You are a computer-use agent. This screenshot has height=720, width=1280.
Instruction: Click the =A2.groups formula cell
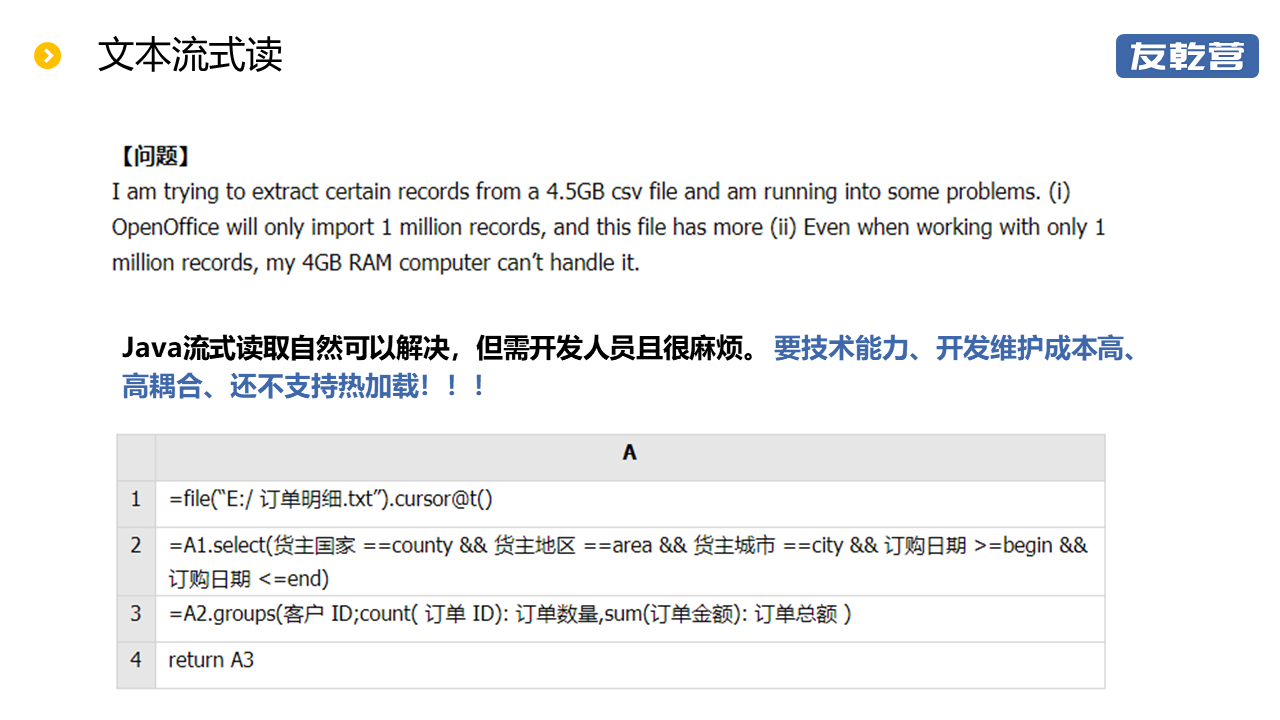(630, 618)
